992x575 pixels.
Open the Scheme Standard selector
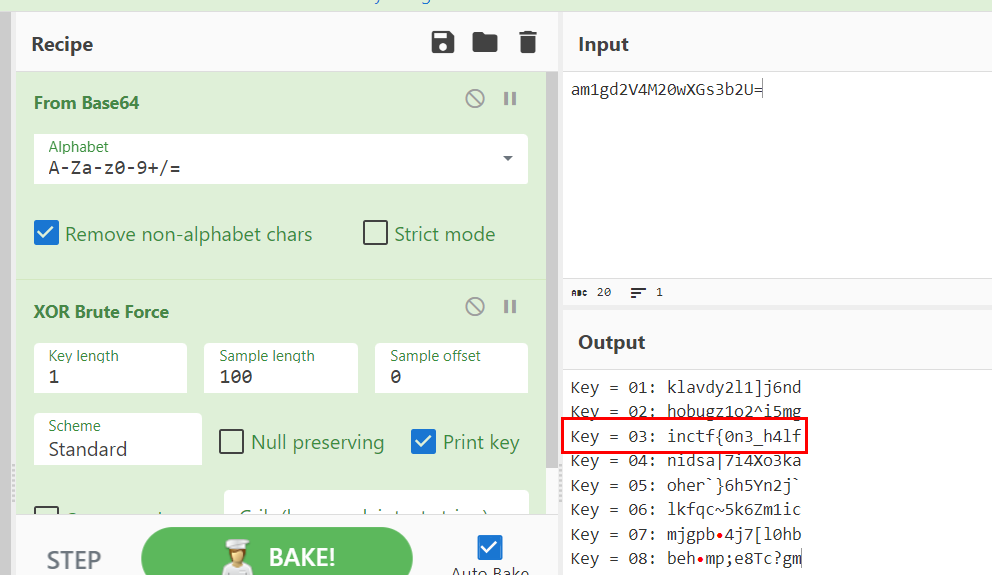coord(118,439)
